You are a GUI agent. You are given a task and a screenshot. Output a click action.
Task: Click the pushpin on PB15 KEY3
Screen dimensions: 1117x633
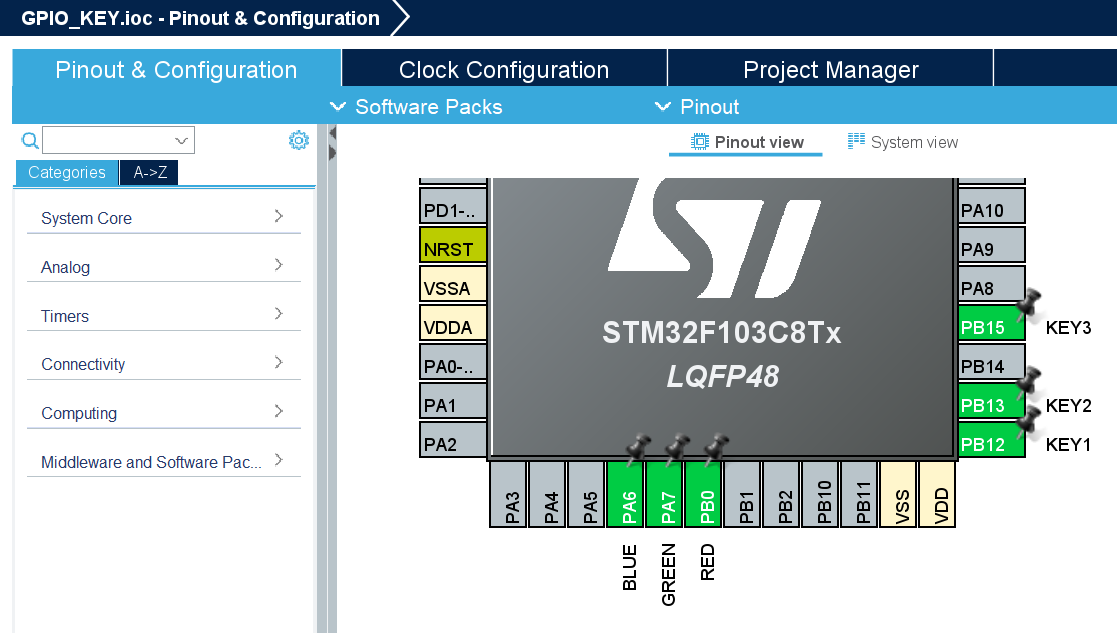click(x=1027, y=305)
